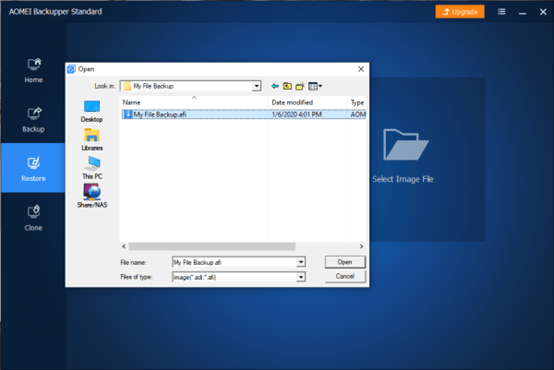This screenshot has height=370, width=554.
Task: Click the Select Image File label
Action: click(403, 179)
